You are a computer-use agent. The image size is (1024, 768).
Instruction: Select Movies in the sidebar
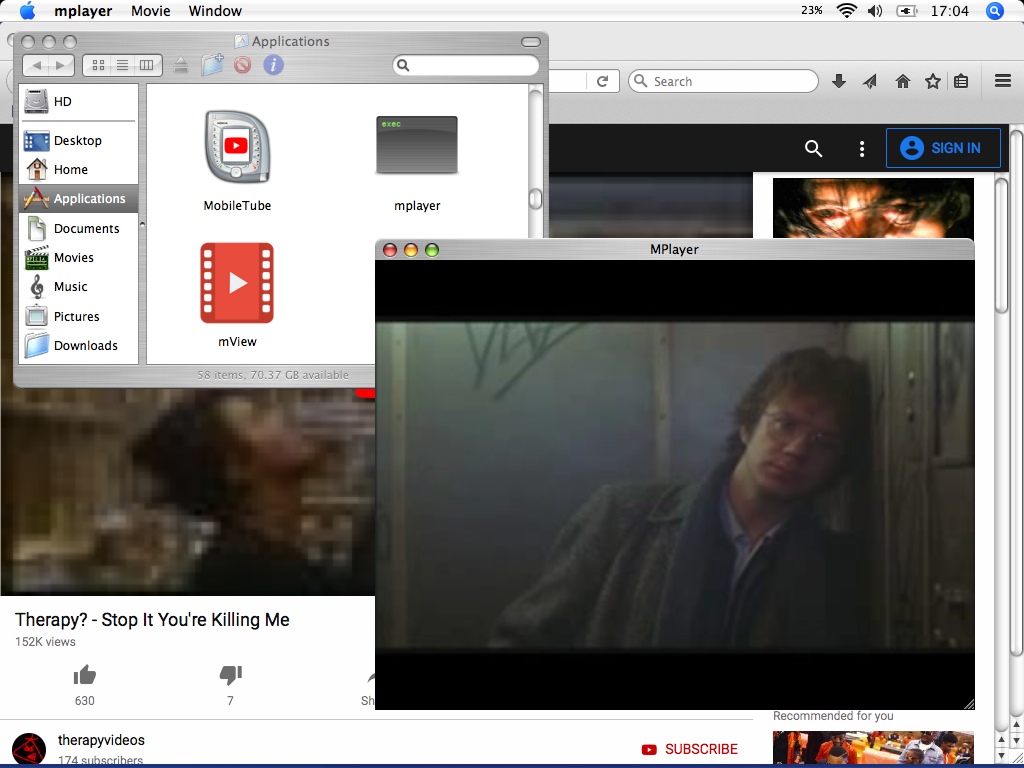pyautogui.click(x=79, y=257)
